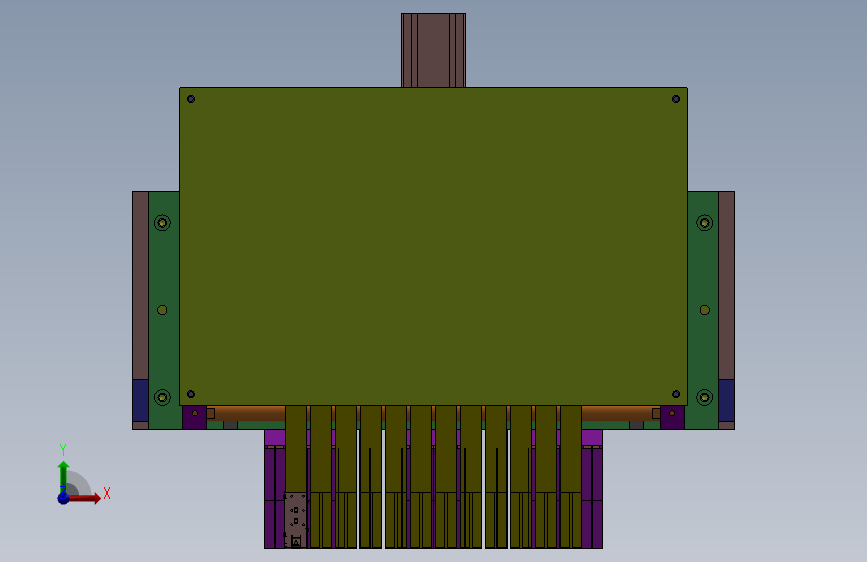Image resolution: width=867 pixels, height=562 pixels.
Task: Pick the middle hole on the right green plate
Action: 704,310
